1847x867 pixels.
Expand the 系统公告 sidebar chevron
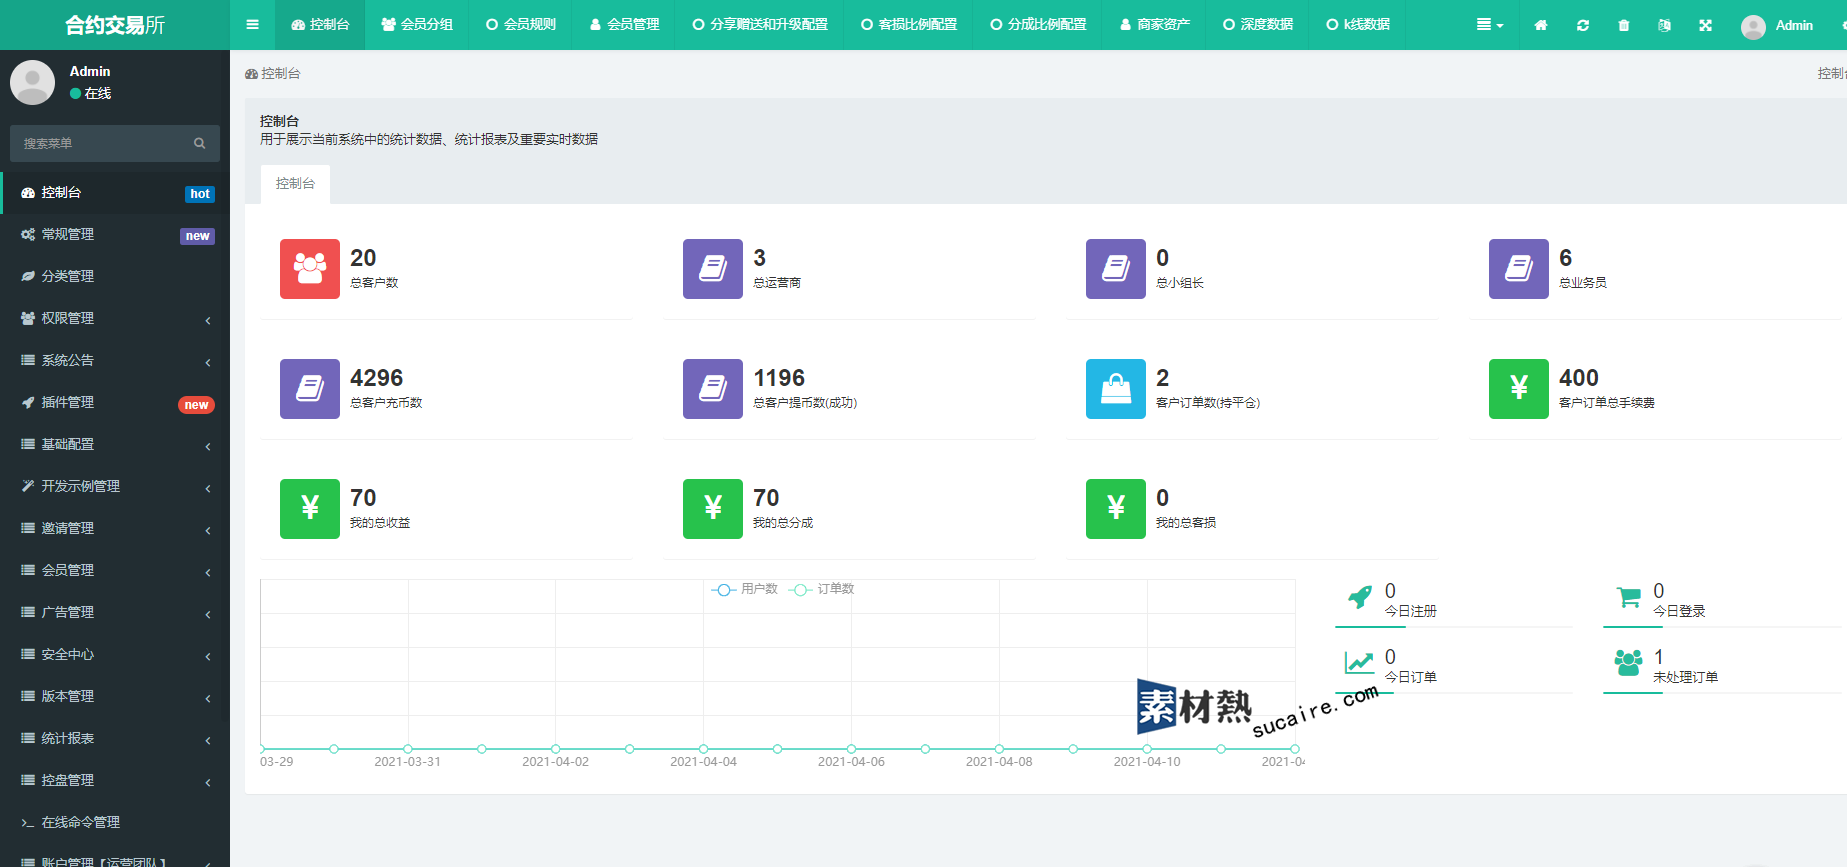coord(208,362)
